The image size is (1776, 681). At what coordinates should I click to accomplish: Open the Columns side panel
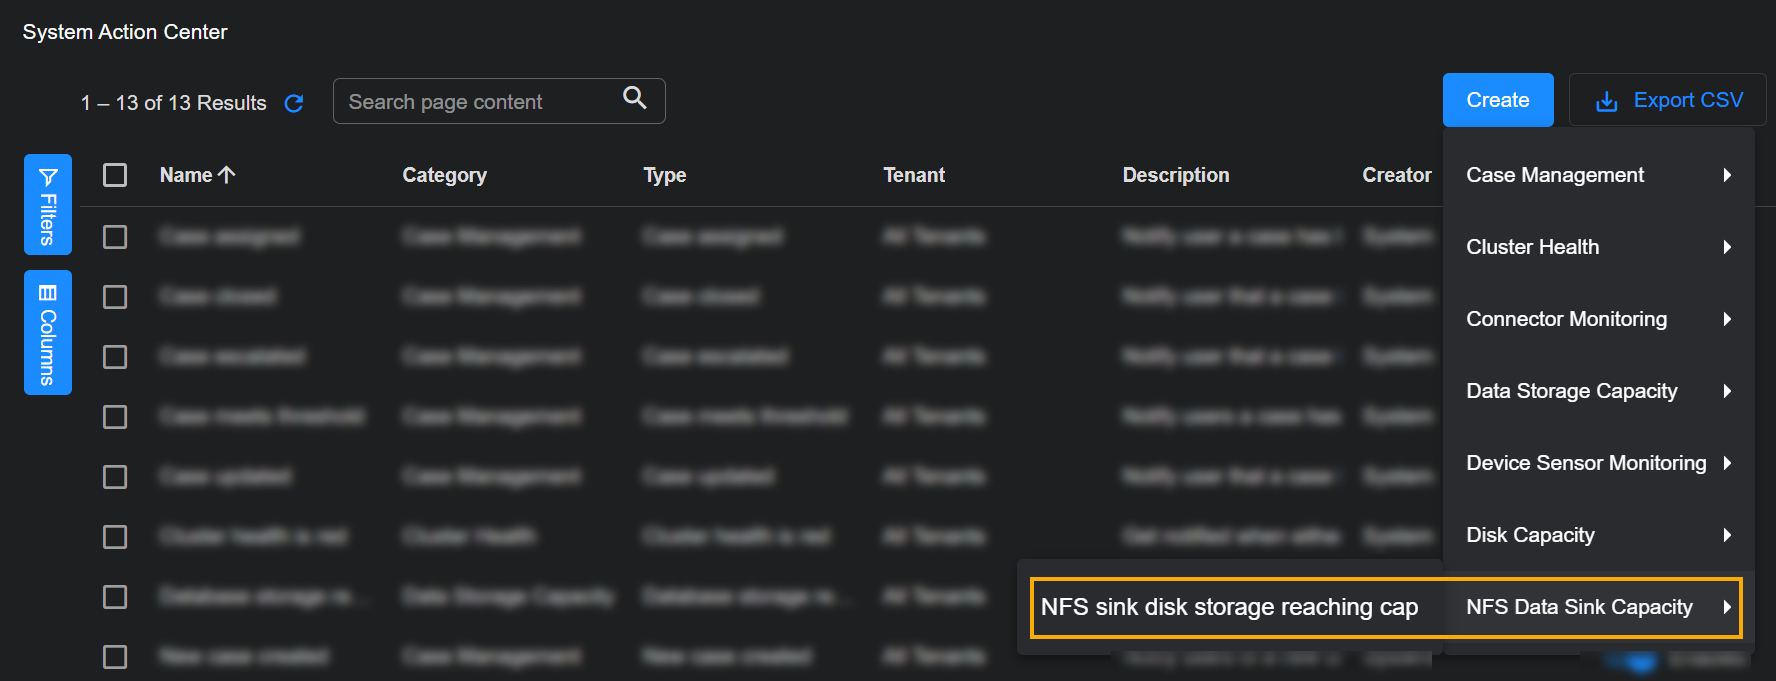48,332
